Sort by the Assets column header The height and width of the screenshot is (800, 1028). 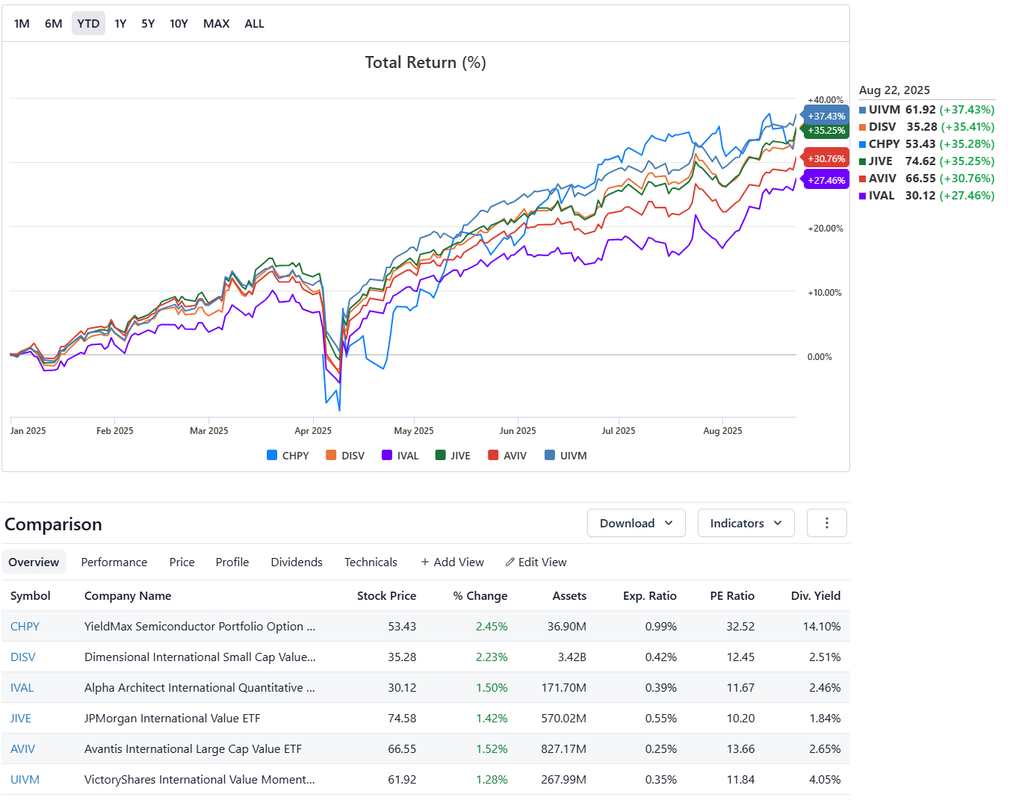[569, 595]
